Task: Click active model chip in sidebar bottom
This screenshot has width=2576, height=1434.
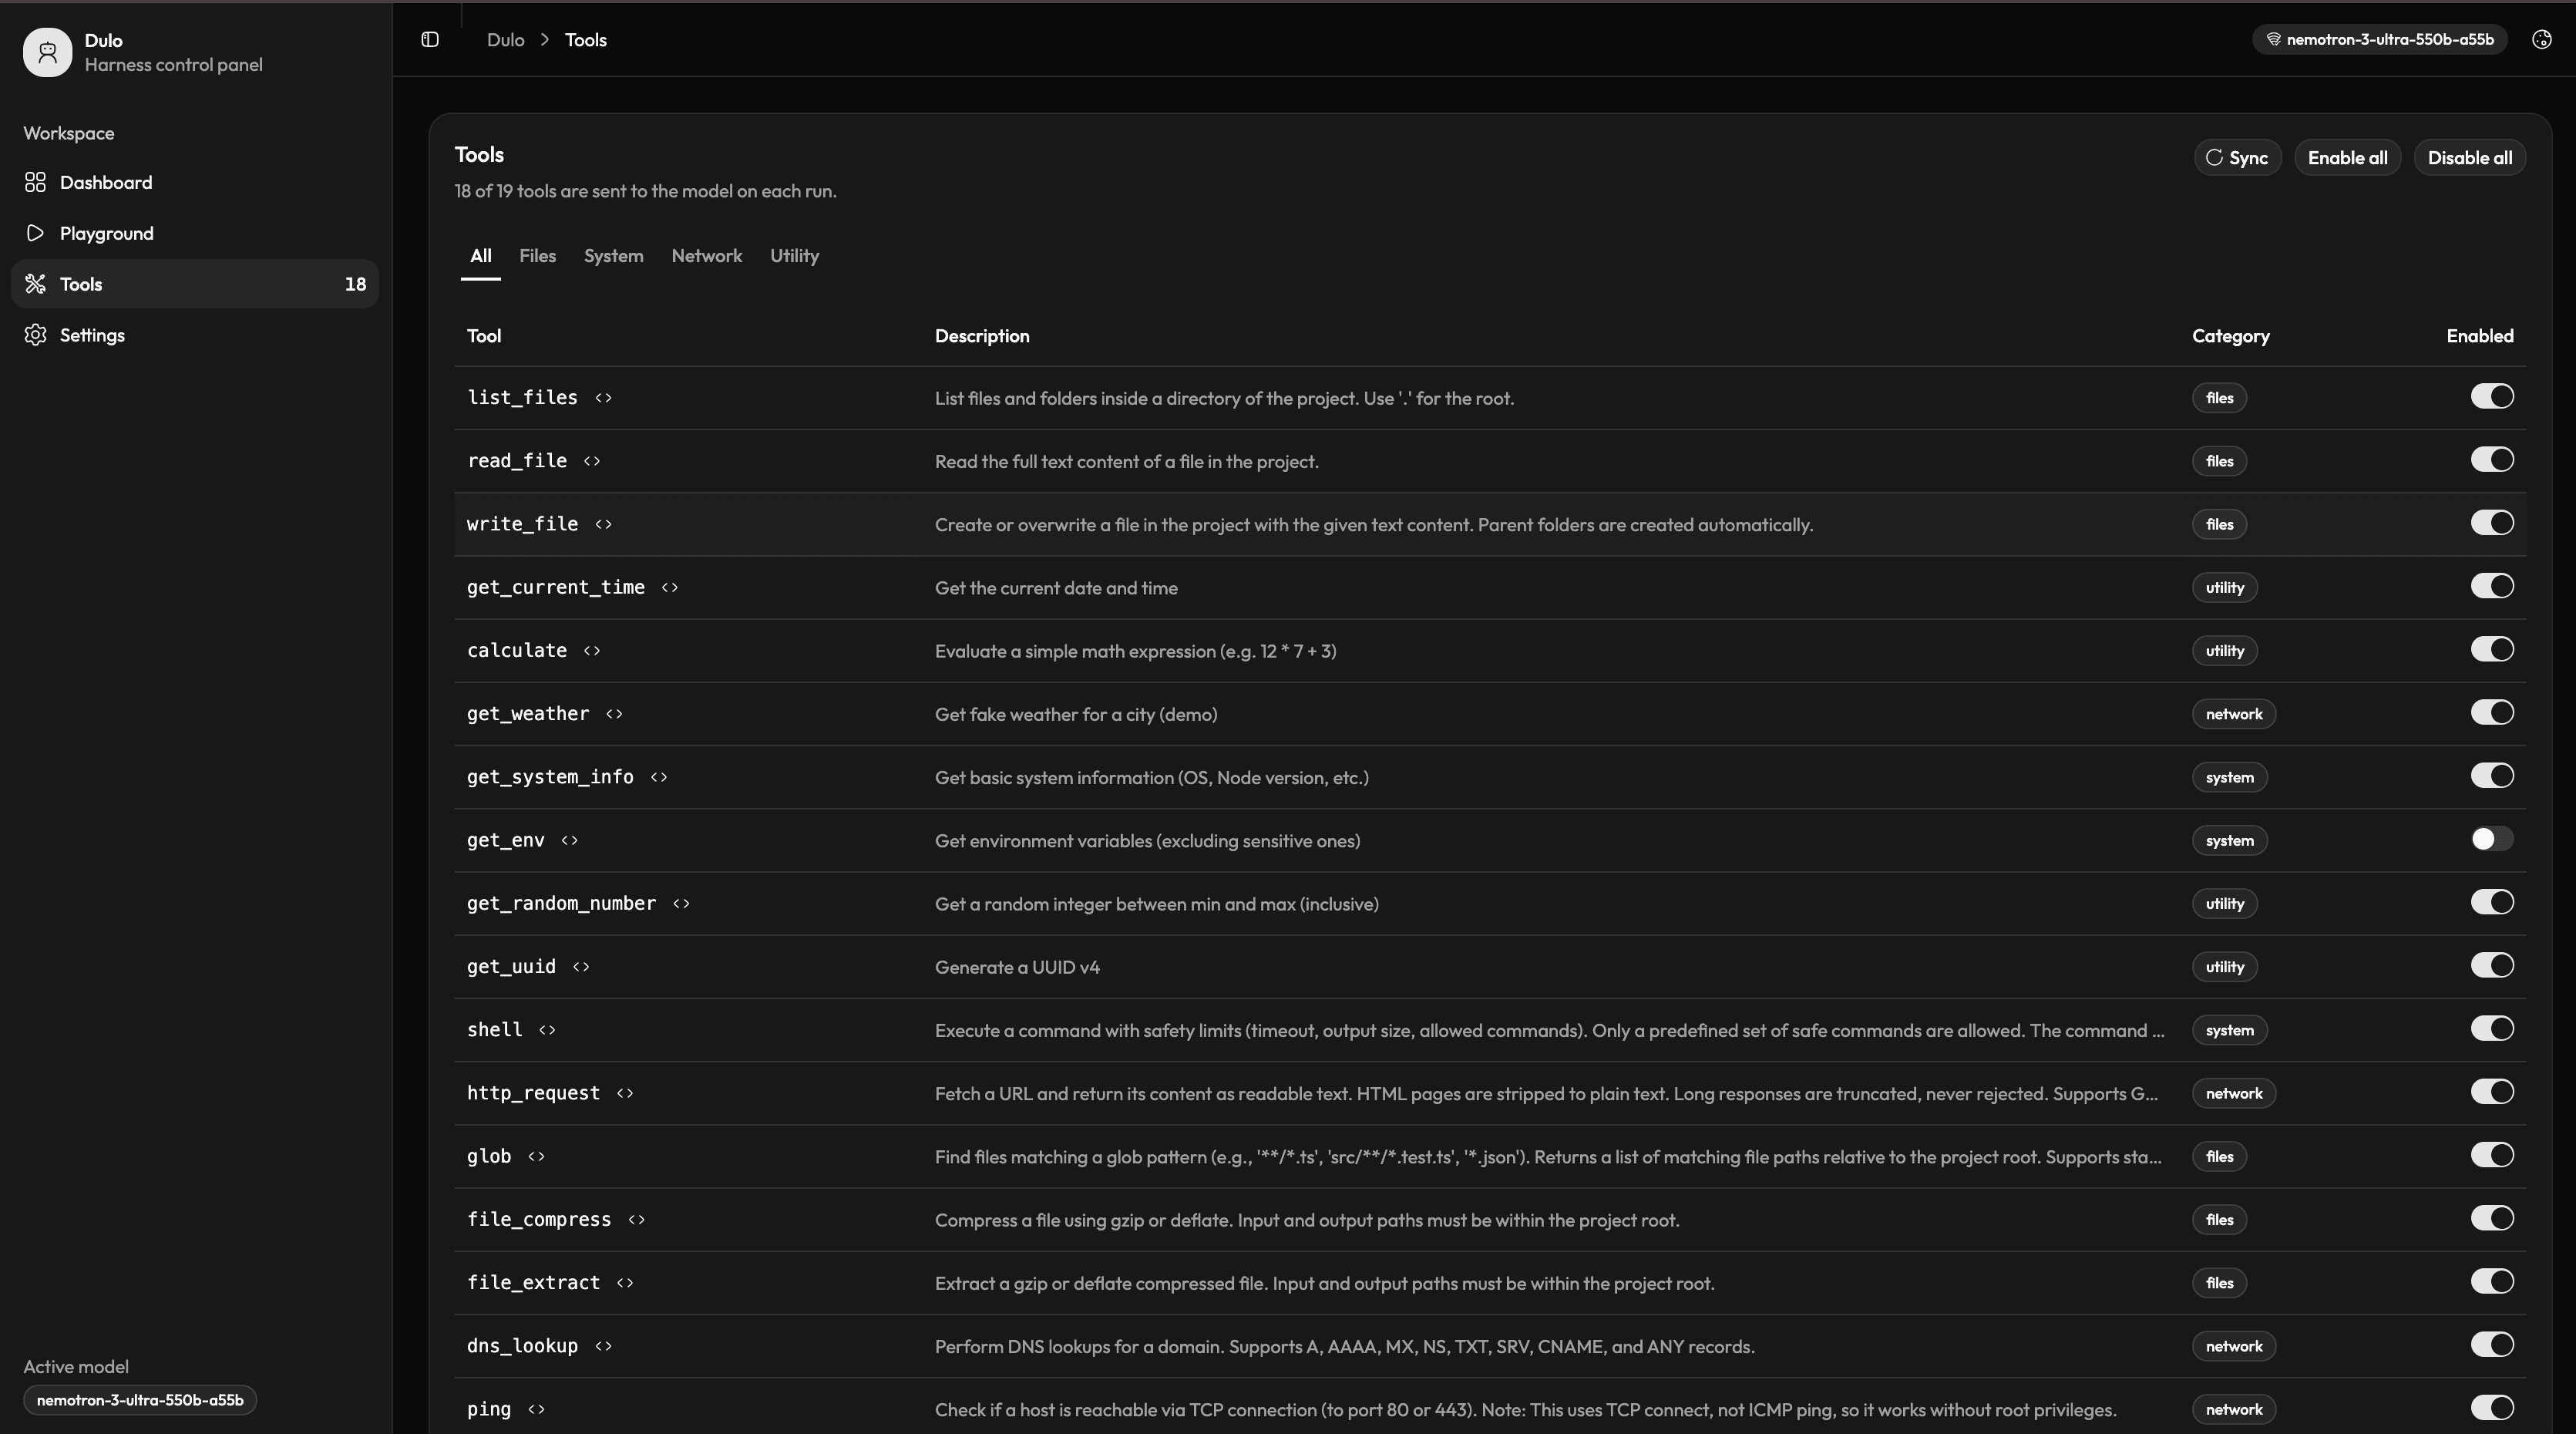Action: point(140,1400)
